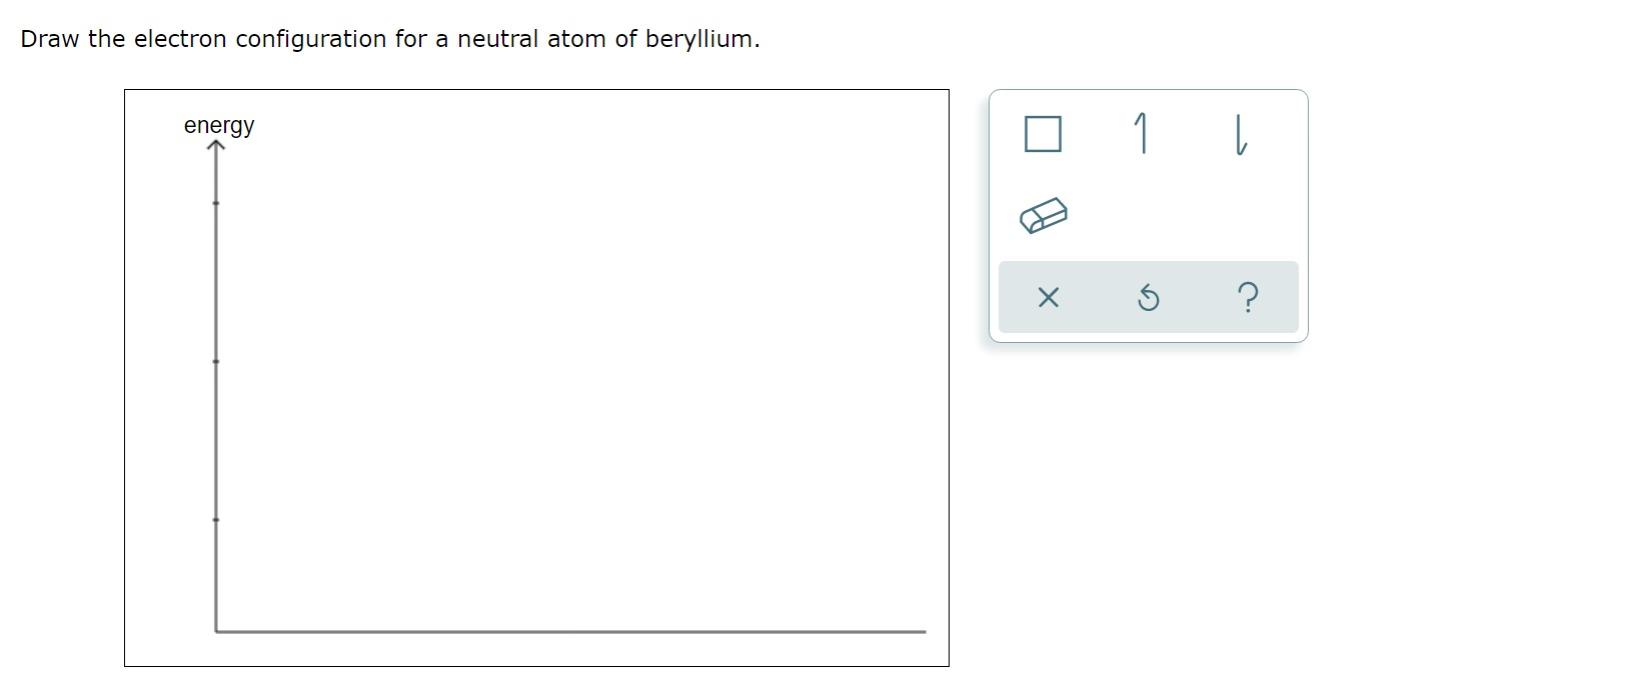Click the lowest tick mark on energy axis
The width and height of the screenshot is (1644, 679).
pyautogui.click(x=216, y=520)
